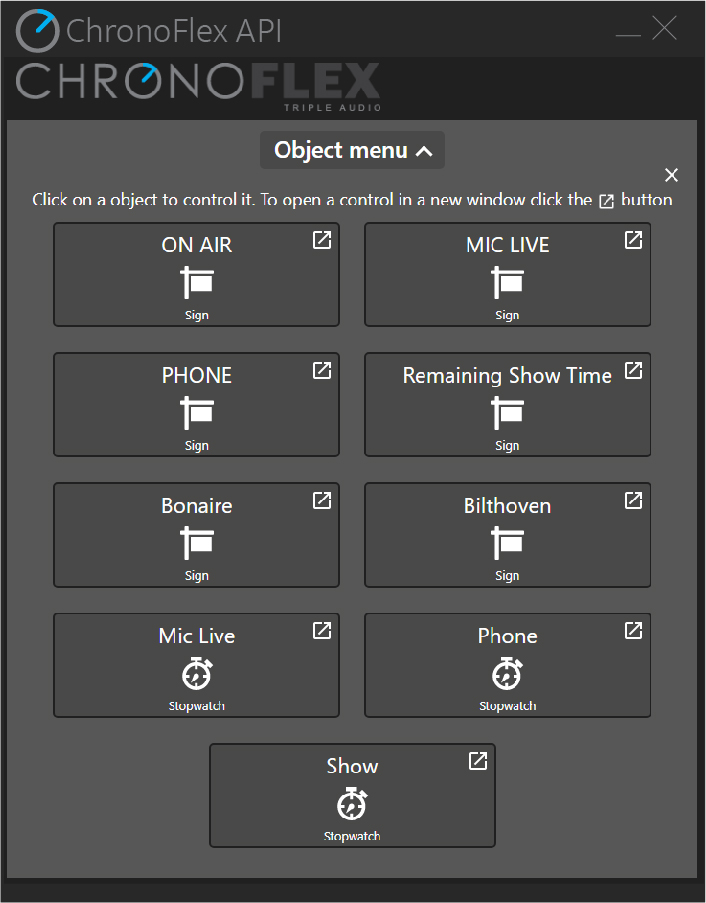The image size is (706, 903).
Task: Click the chevron beside Object menu
Action: pyautogui.click(x=424, y=152)
